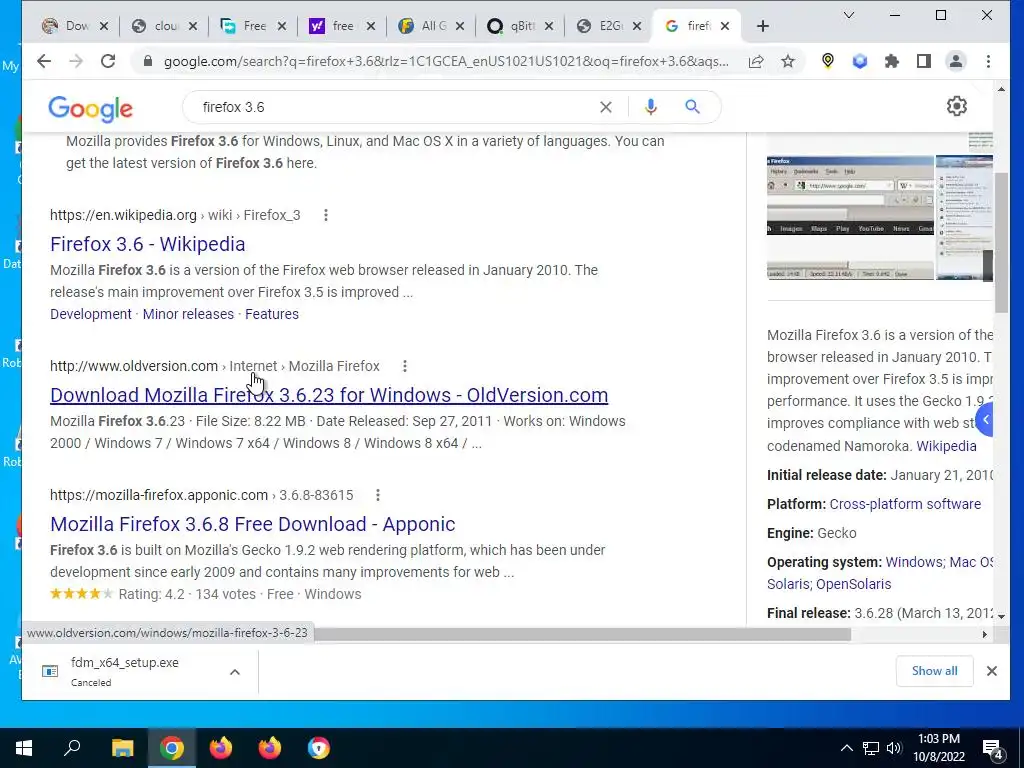Show hidden system tray icons
The width and height of the screenshot is (1024, 768).
(846, 748)
